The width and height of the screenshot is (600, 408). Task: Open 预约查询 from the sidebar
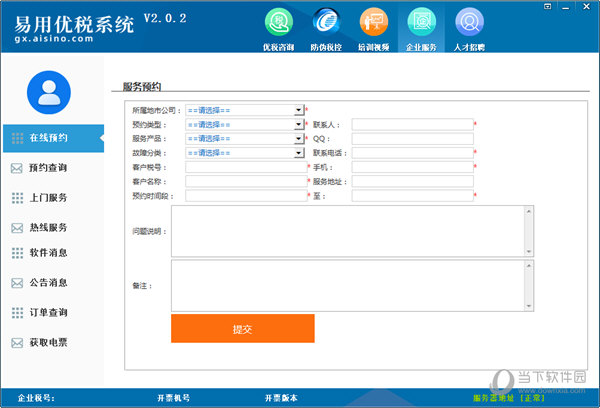(48, 168)
